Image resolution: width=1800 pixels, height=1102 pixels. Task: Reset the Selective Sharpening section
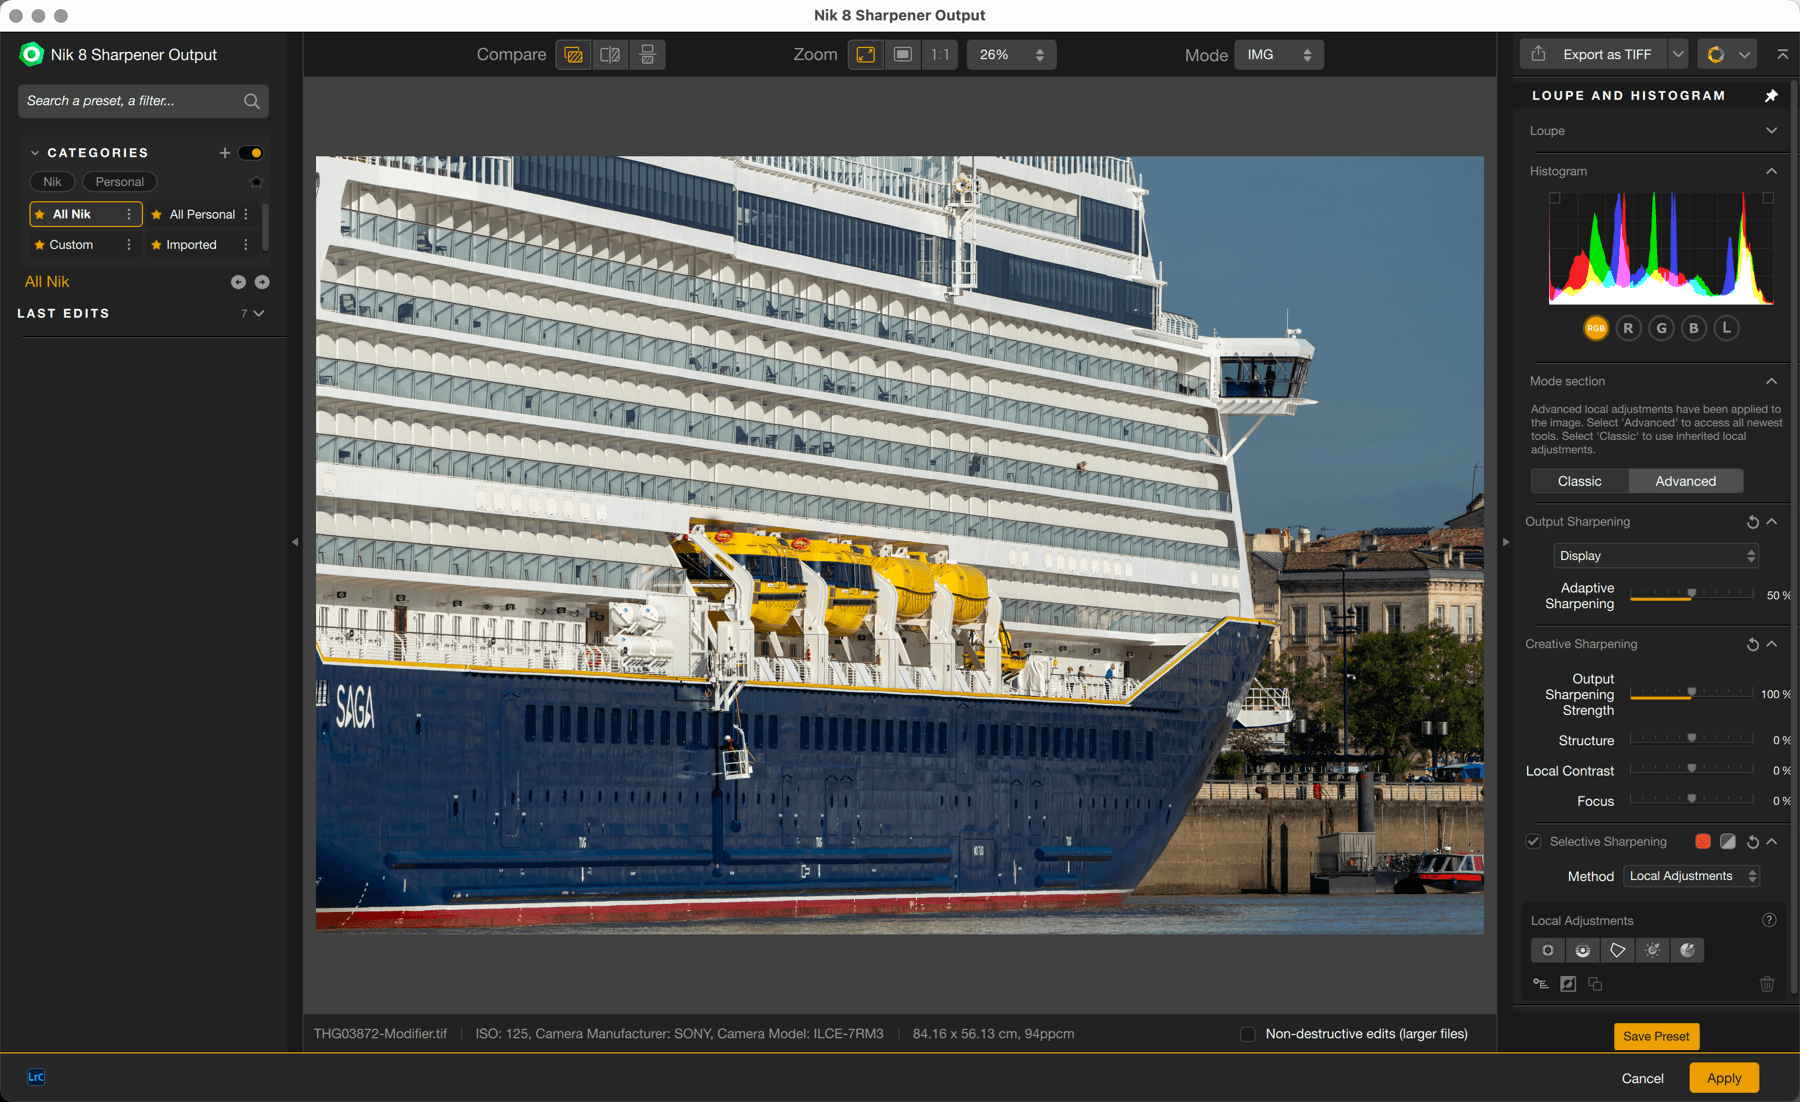coord(1753,842)
